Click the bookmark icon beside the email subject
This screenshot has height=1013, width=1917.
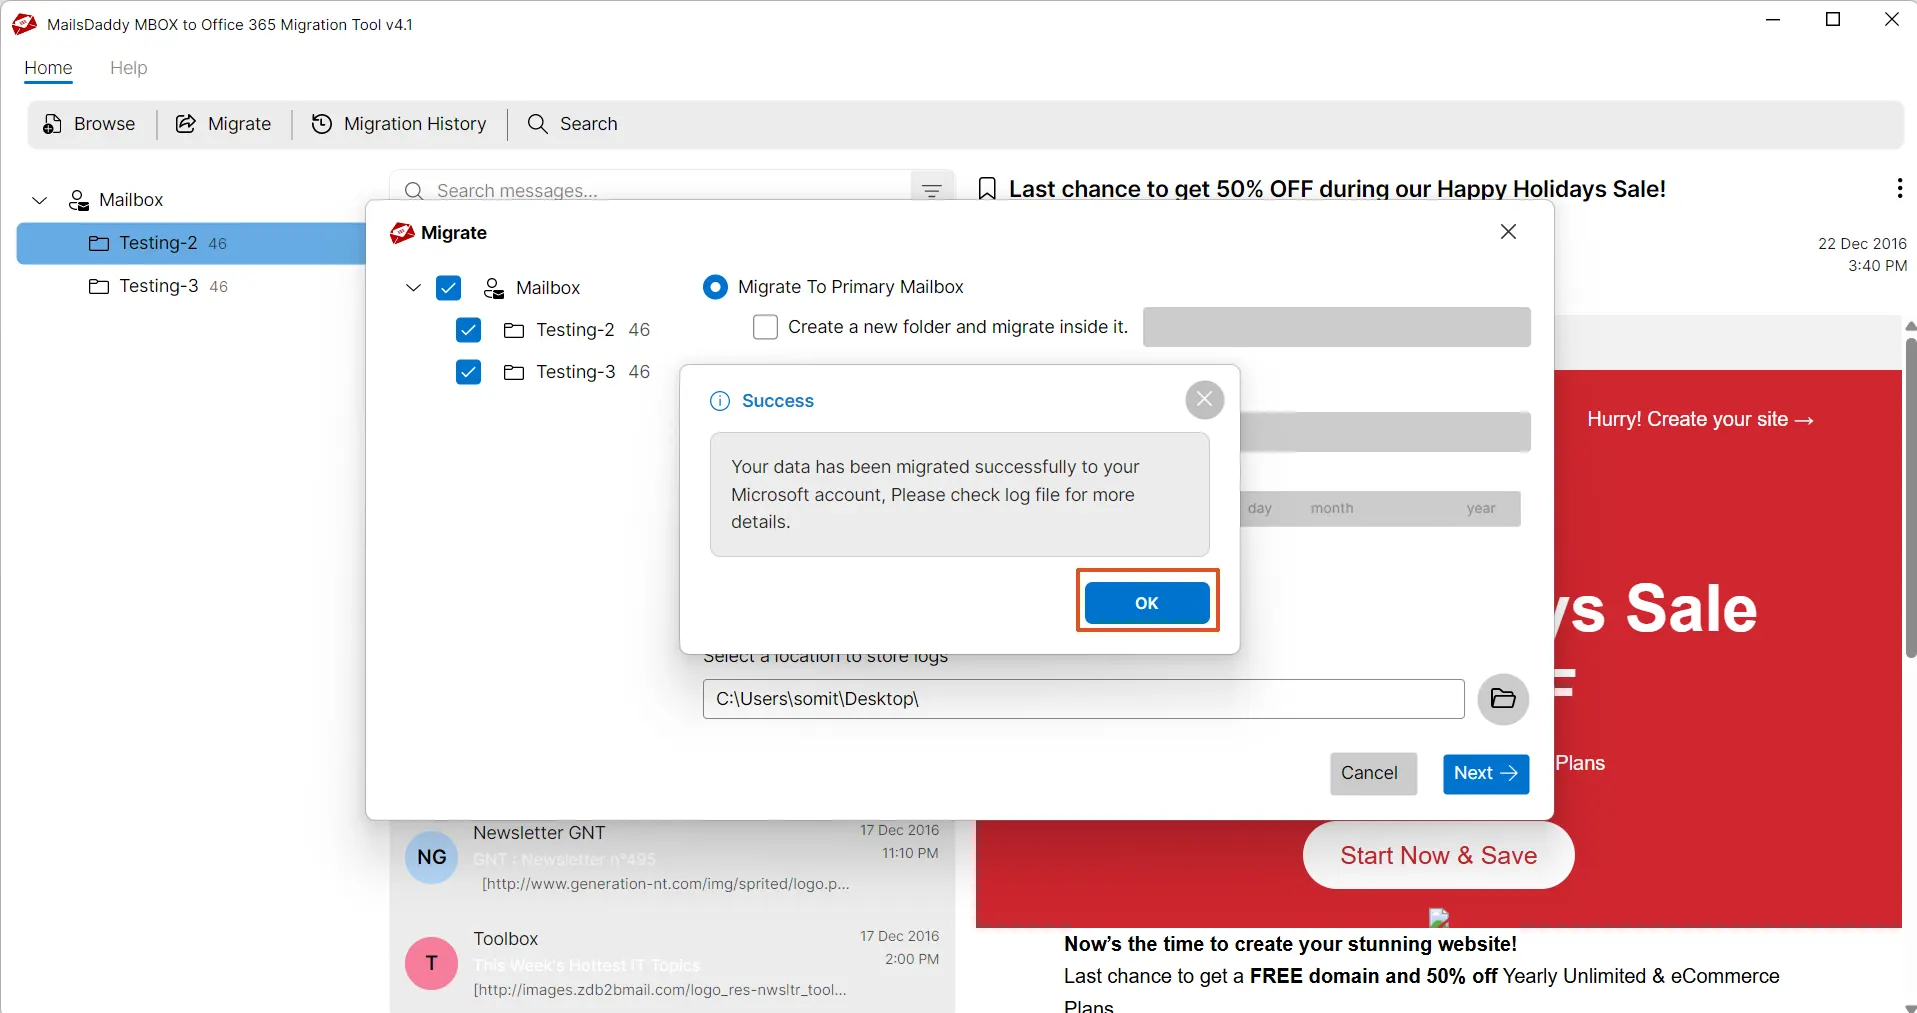[986, 188]
